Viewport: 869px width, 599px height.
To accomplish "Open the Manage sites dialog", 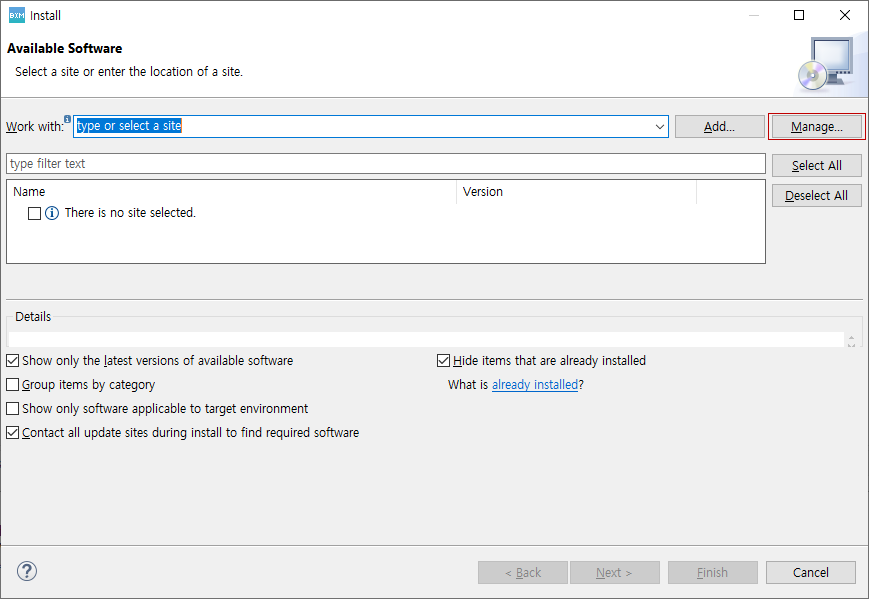I will coord(816,126).
